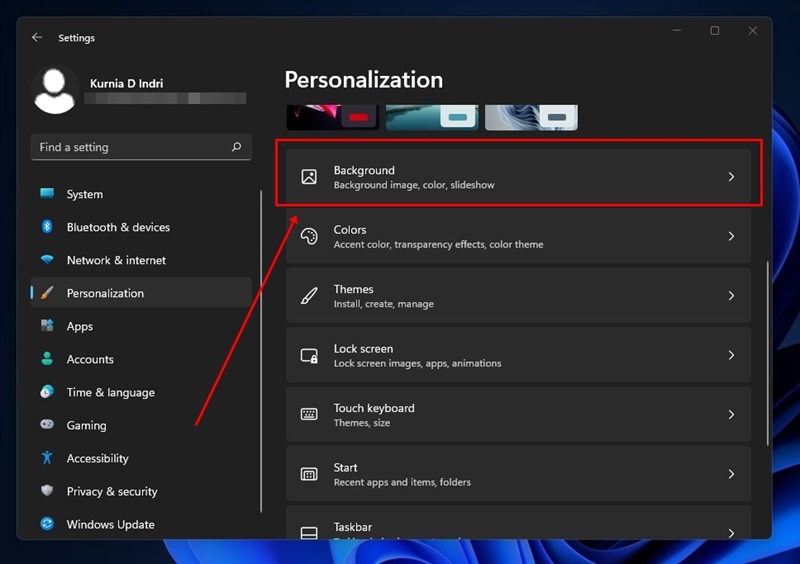Open Lock screen images settings
The height and width of the screenshot is (564, 800).
tap(518, 355)
